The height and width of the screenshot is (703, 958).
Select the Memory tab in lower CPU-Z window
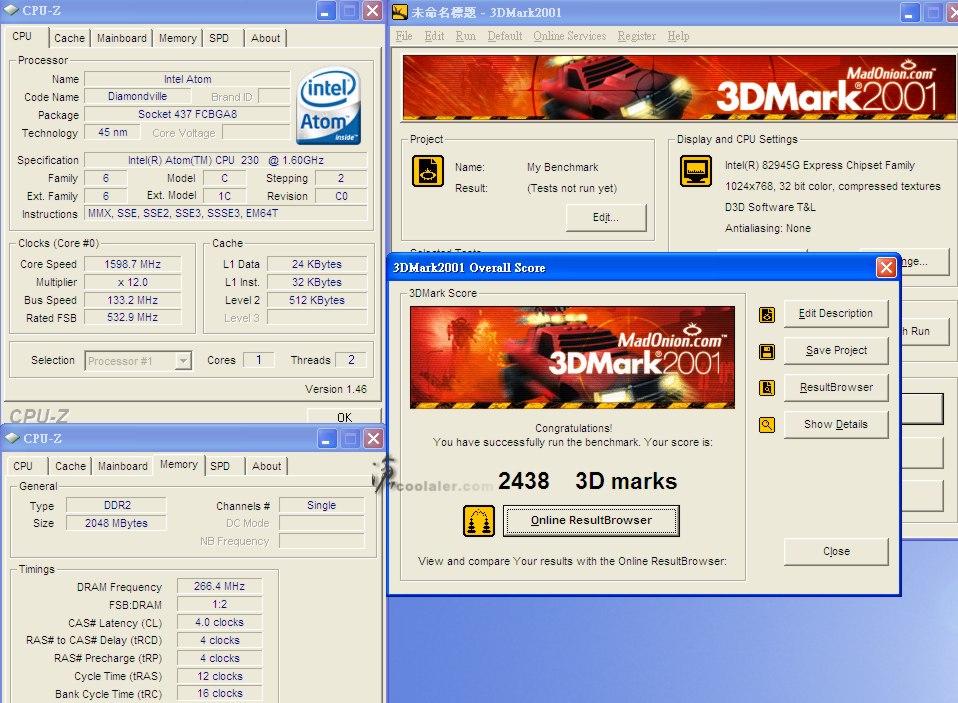click(x=178, y=464)
